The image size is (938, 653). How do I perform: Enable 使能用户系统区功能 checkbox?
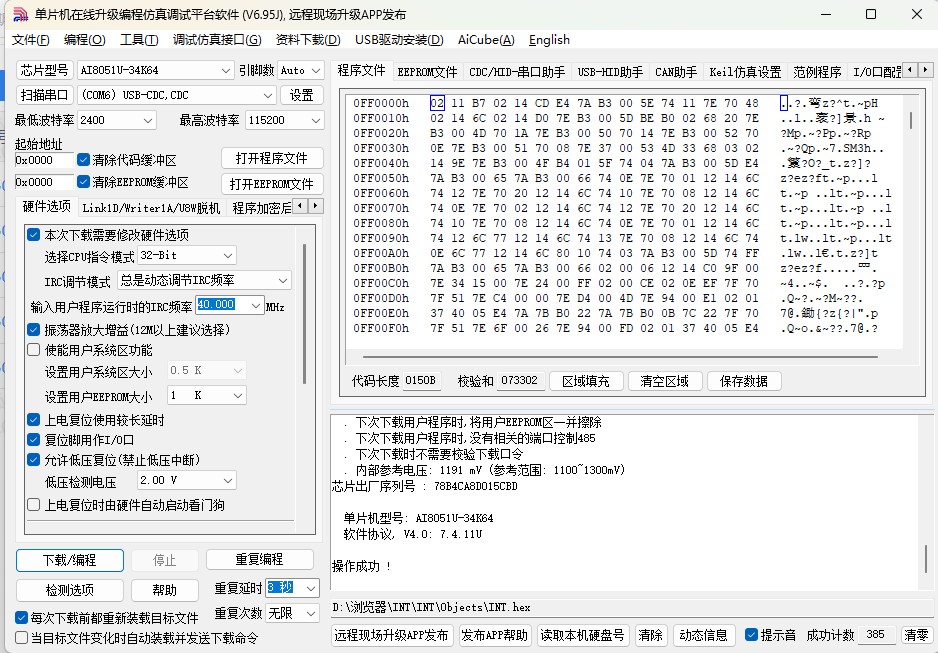[34, 350]
